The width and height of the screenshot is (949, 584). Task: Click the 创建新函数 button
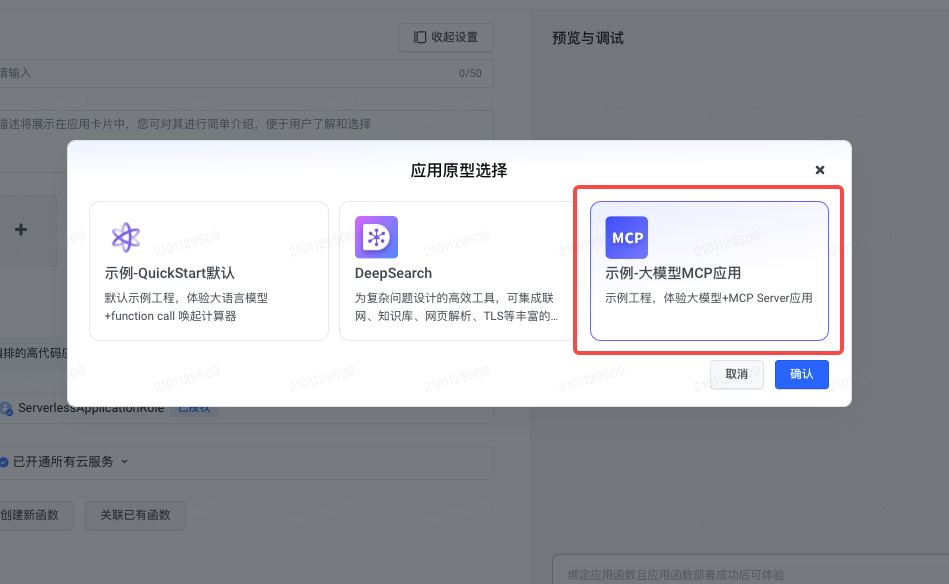34,515
